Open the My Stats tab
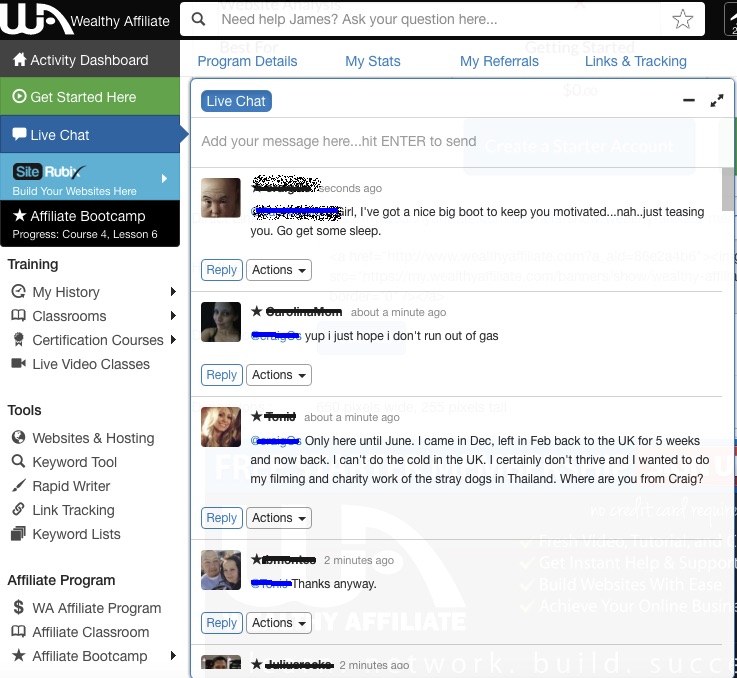The width and height of the screenshot is (737, 678). 373,61
